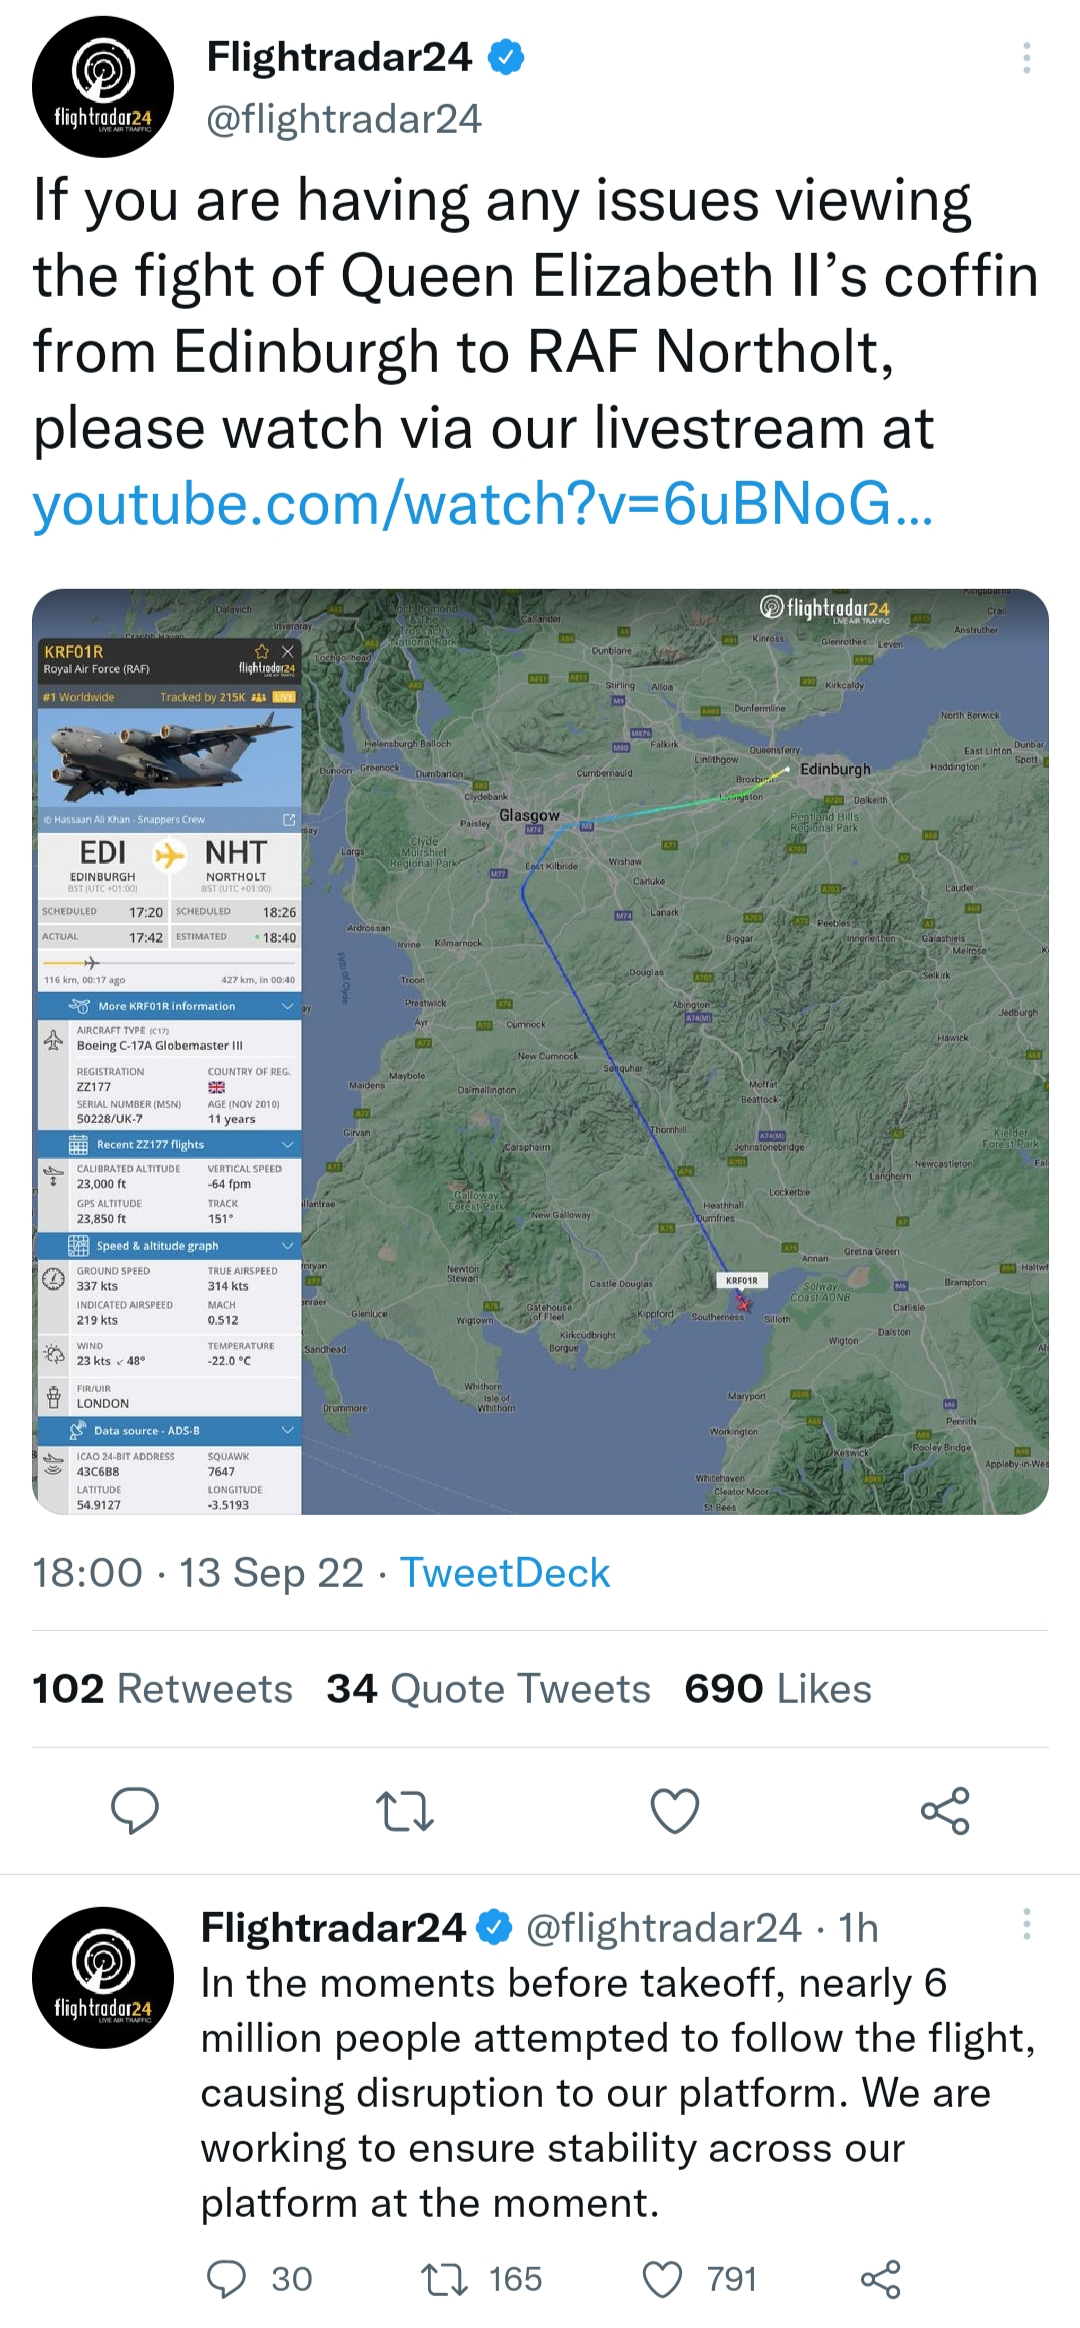
Task: Open the flight map image attachment
Action: [675, 1050]
